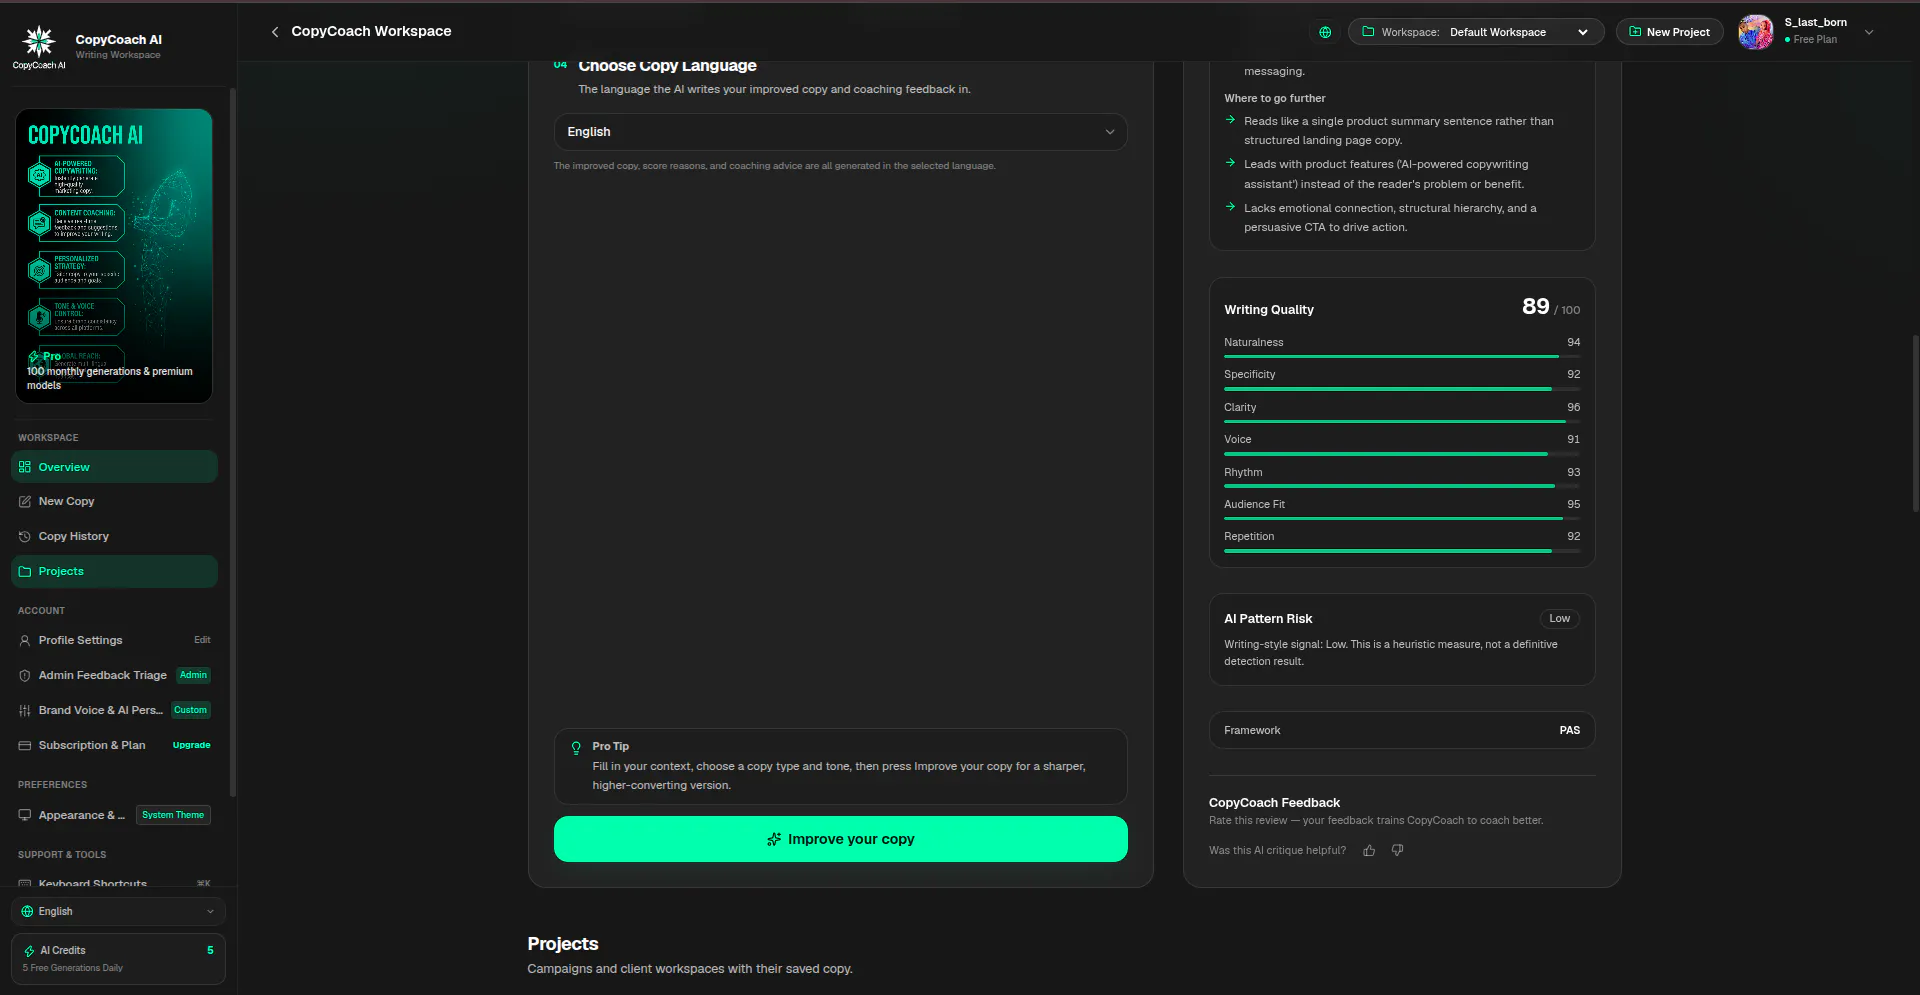Click the Rhythm score value 93
Image resolution: width=1920 pixels, height=995 pixels.
(1573, 473)
